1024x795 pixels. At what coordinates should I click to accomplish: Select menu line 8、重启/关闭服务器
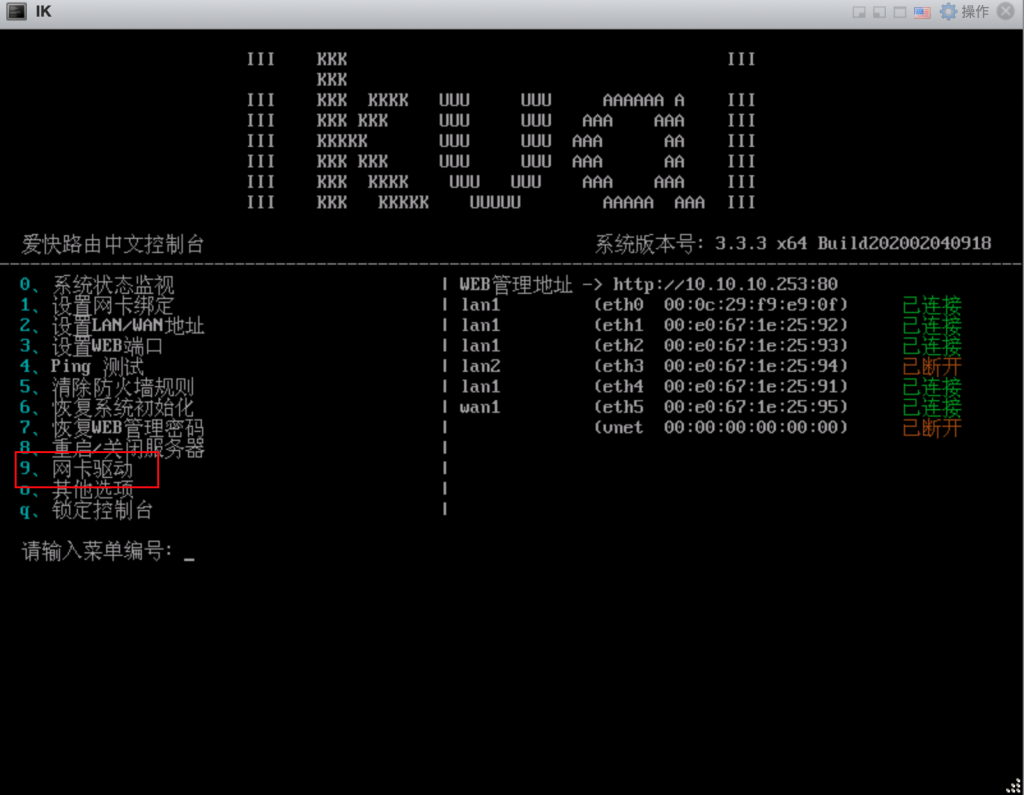[x=112, y=448]
